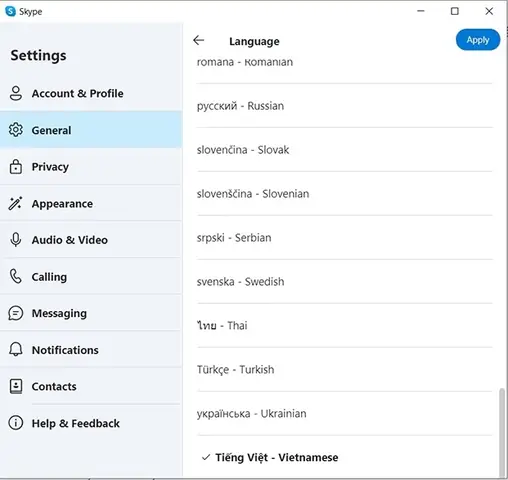
Task: Open General settings section
Action: (91, 130)
